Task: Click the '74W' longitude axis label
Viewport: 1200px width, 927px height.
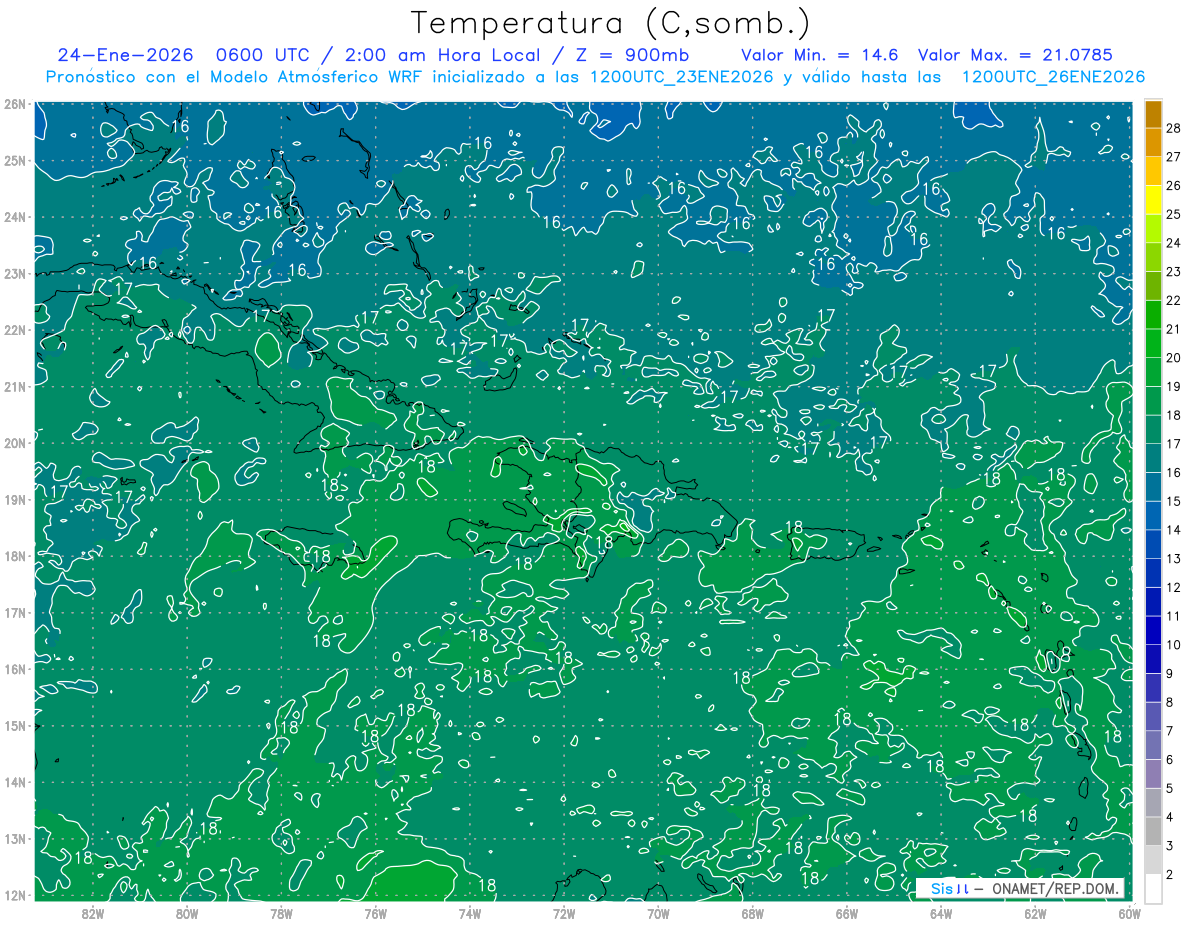Action: (x=470, y=913)
